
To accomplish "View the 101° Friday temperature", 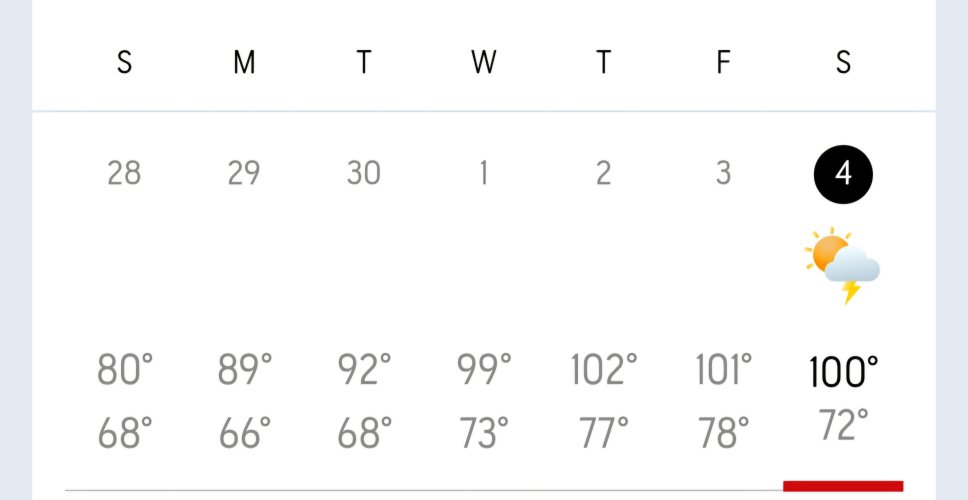I will (724, 370).
